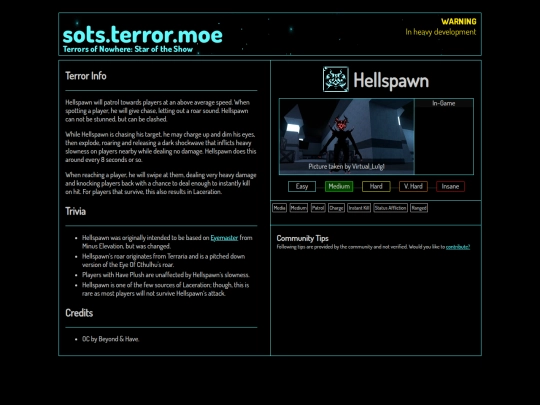Select the Easy difficulty button
540x405 pixels.
[x=302, y=186]
